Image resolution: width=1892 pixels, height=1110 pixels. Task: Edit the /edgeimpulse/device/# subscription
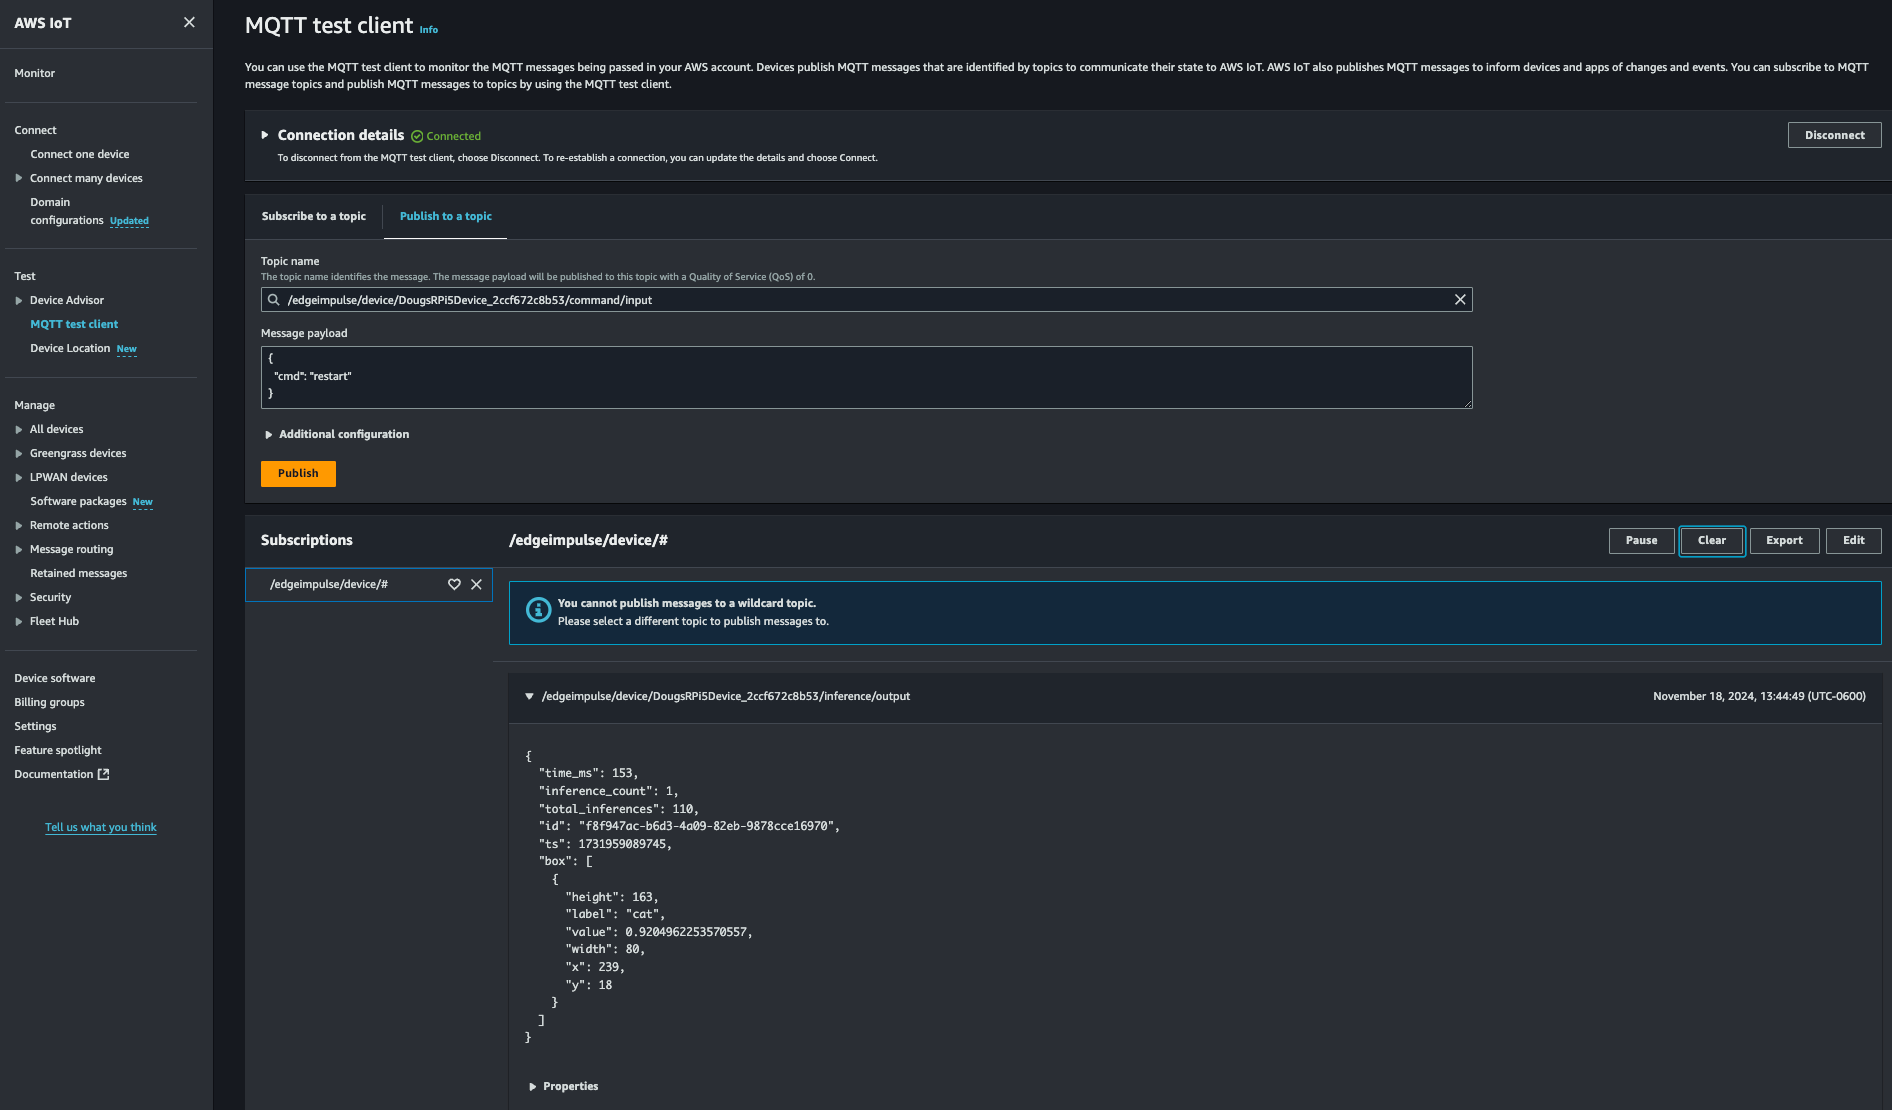1854,540
